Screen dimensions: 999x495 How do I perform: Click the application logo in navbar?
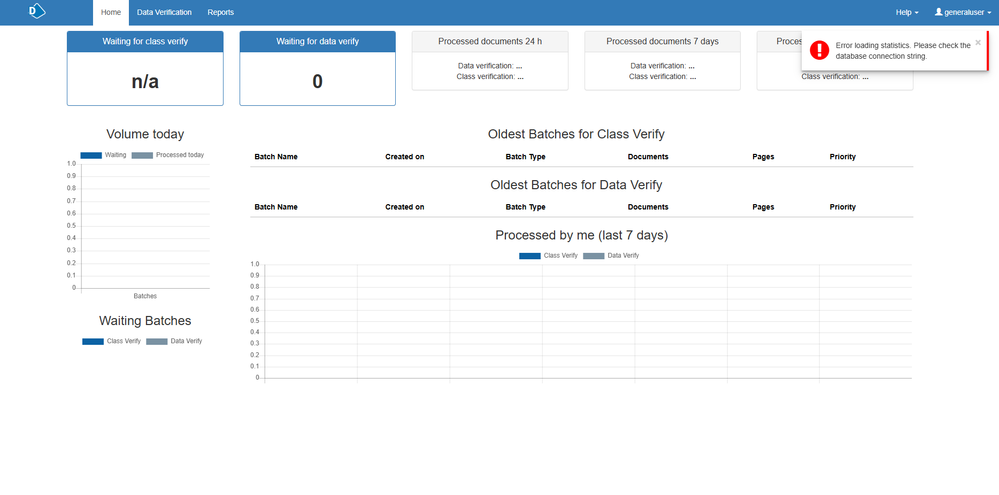(x=38, y=11)
